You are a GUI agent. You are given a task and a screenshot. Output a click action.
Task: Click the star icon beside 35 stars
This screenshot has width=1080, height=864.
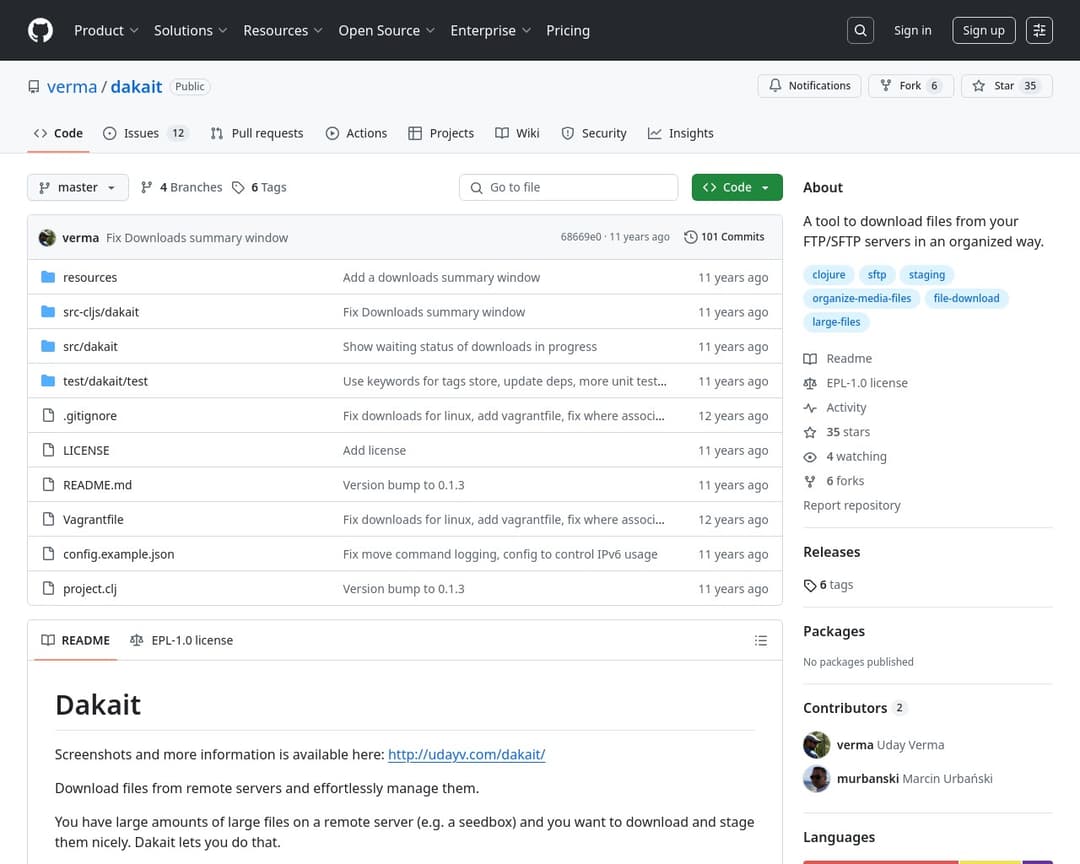pyautogui.click(x=810, y=432)
